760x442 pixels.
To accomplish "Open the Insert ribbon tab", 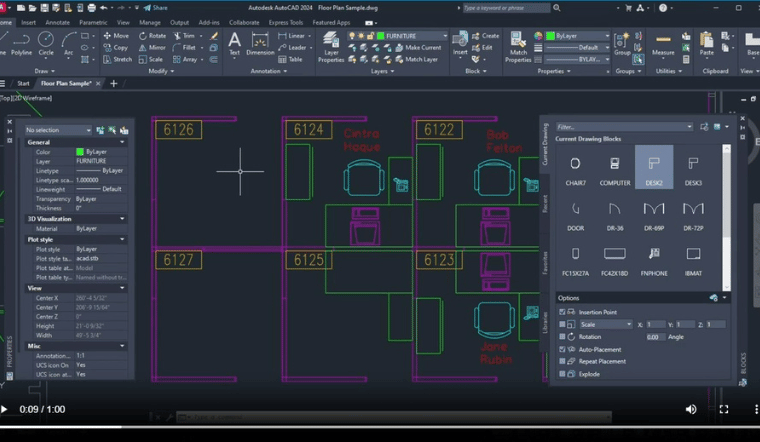I will (x=28, y=22).
